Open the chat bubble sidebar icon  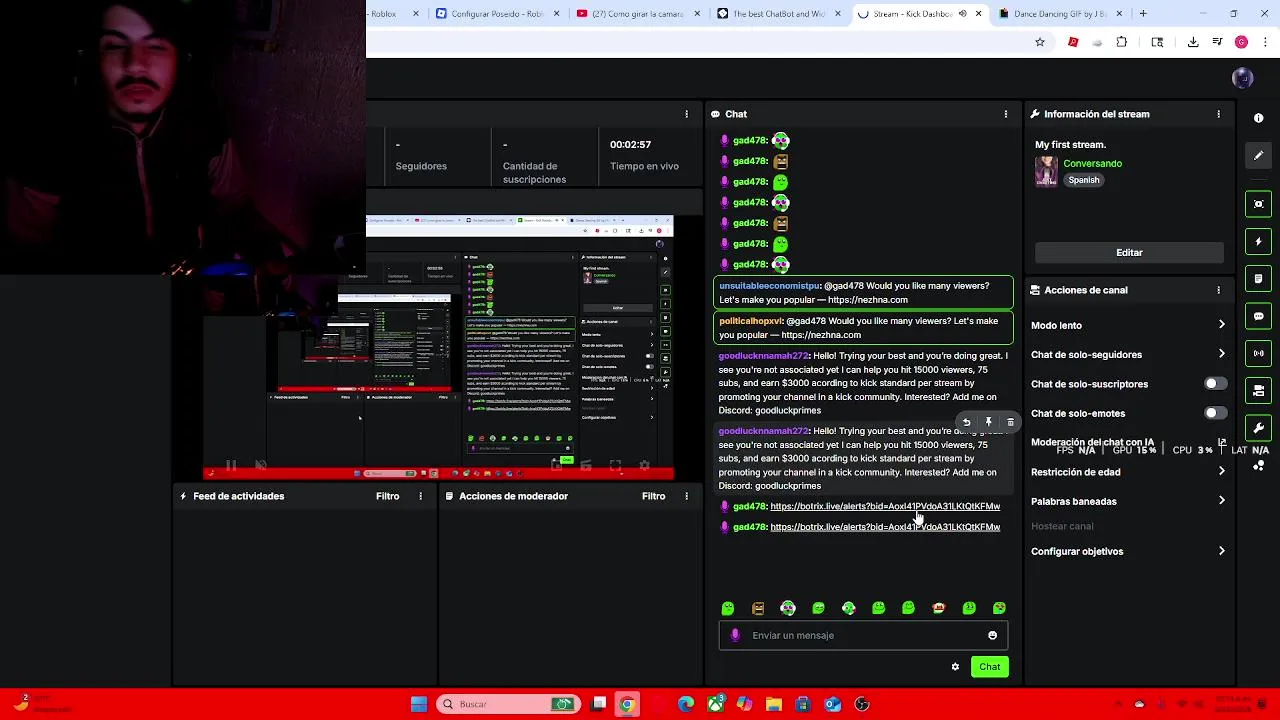[1258, 316]
